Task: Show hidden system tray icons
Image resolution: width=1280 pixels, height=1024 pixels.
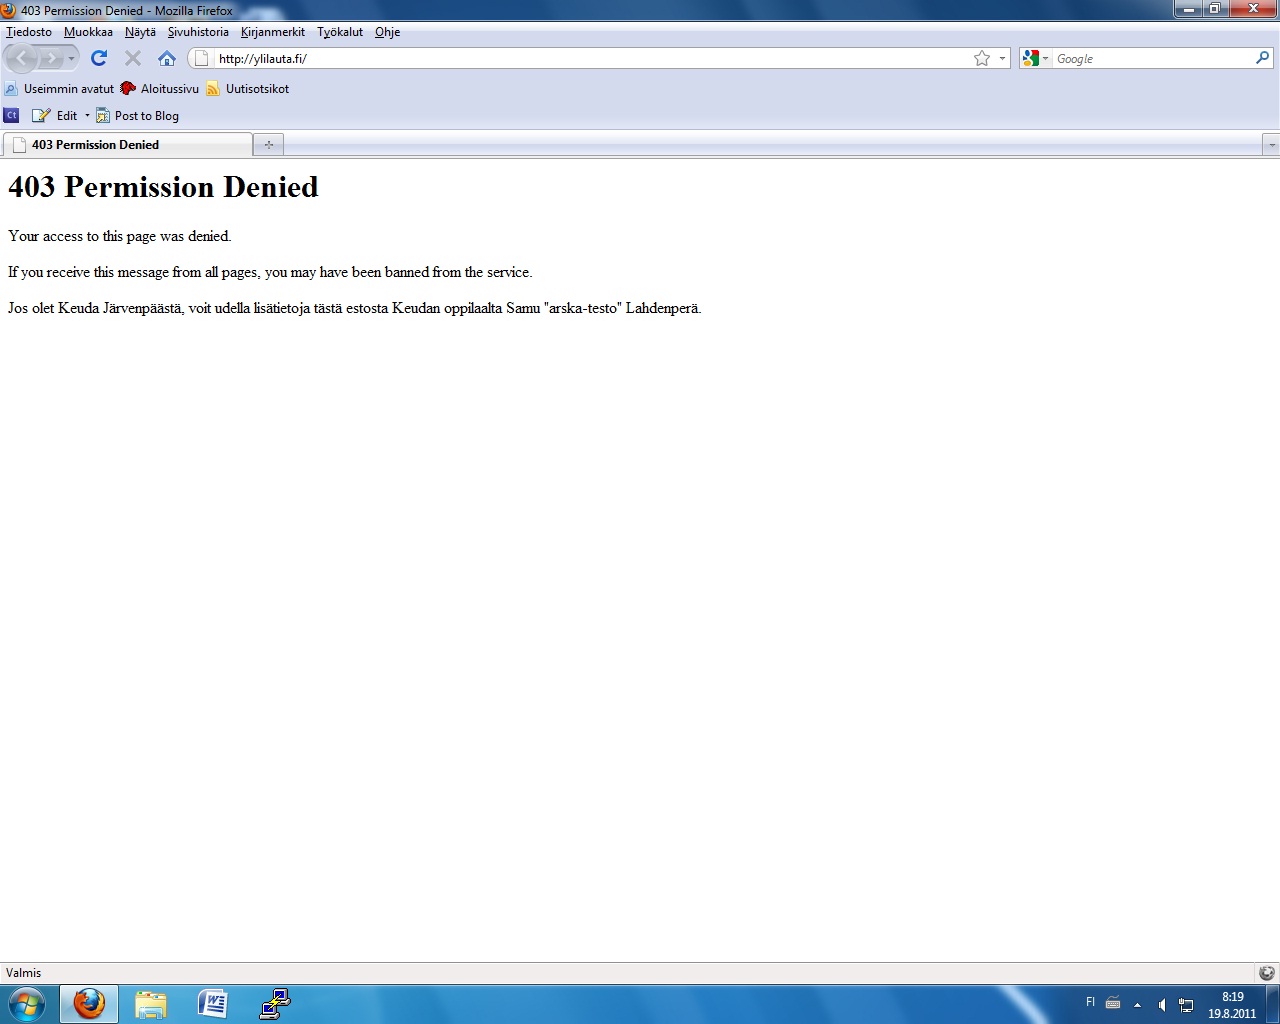Action: point(1137,1005)
